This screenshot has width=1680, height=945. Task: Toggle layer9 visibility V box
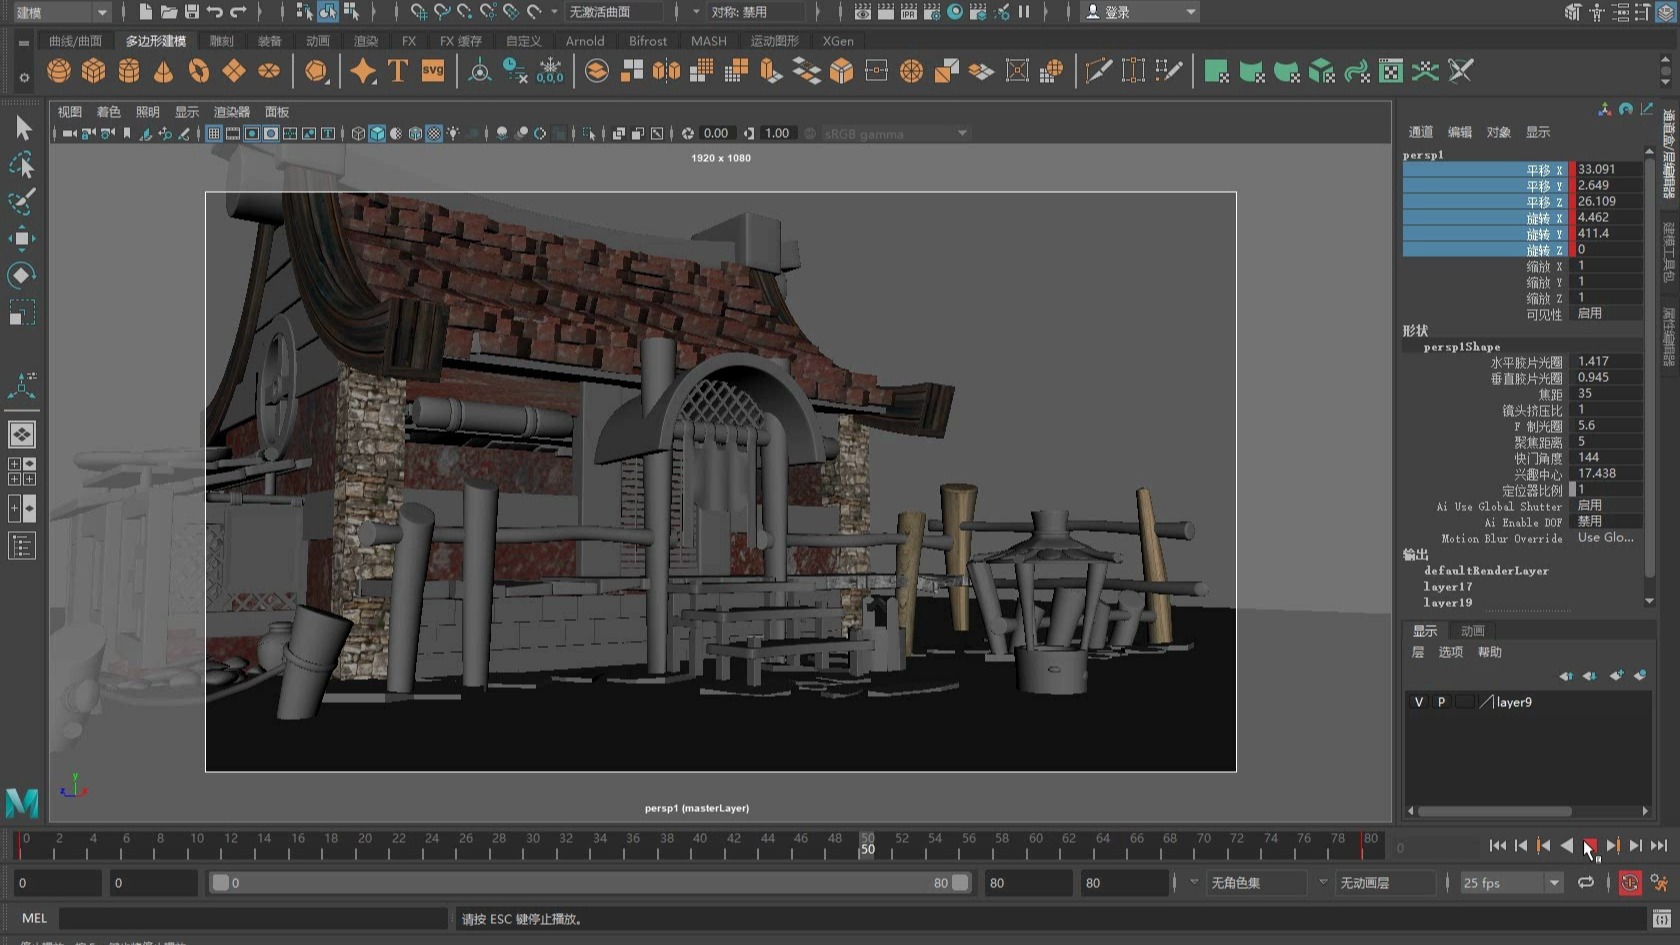(x=1418, y=702)
